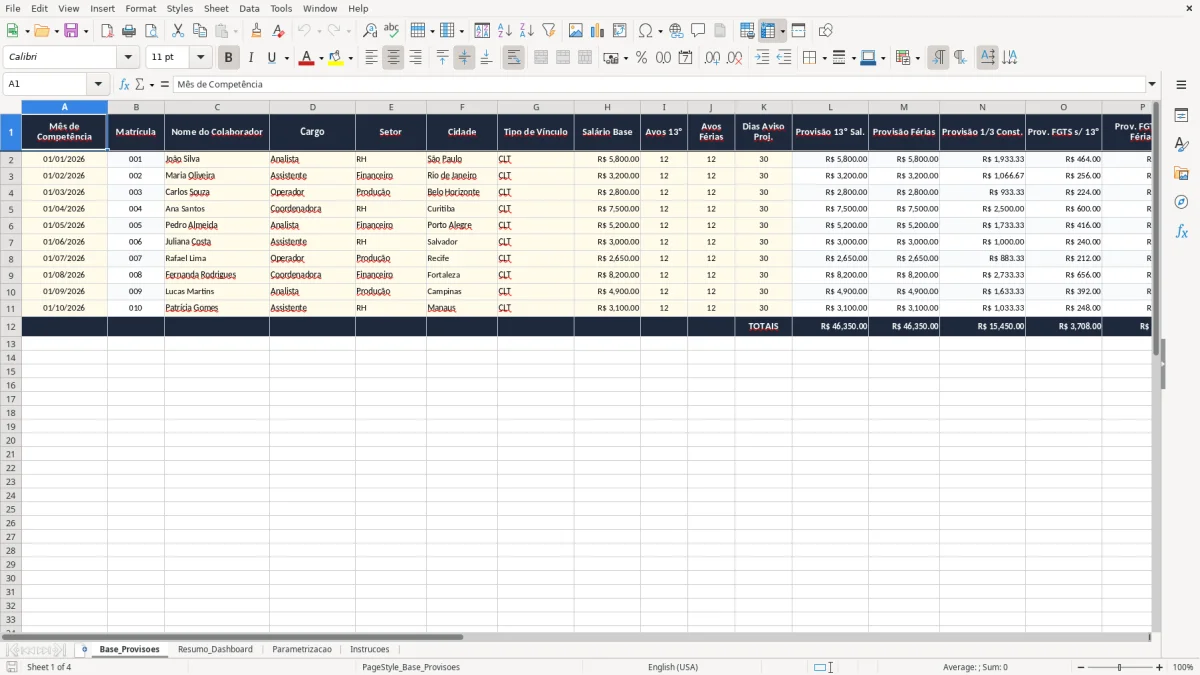
Task: Apply yellow background highlight color
Action: pyautogui.click(x=335, y=58)
